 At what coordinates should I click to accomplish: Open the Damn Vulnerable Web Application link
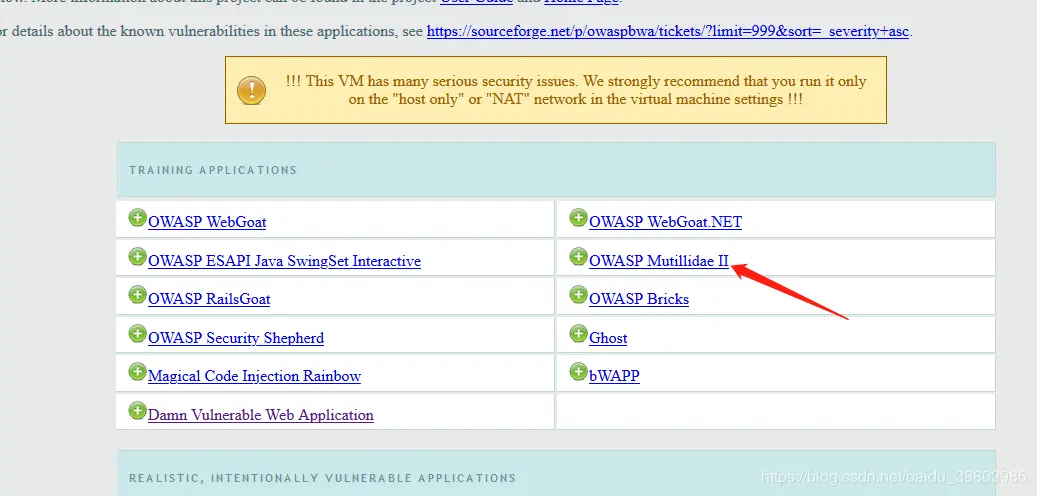261,415
